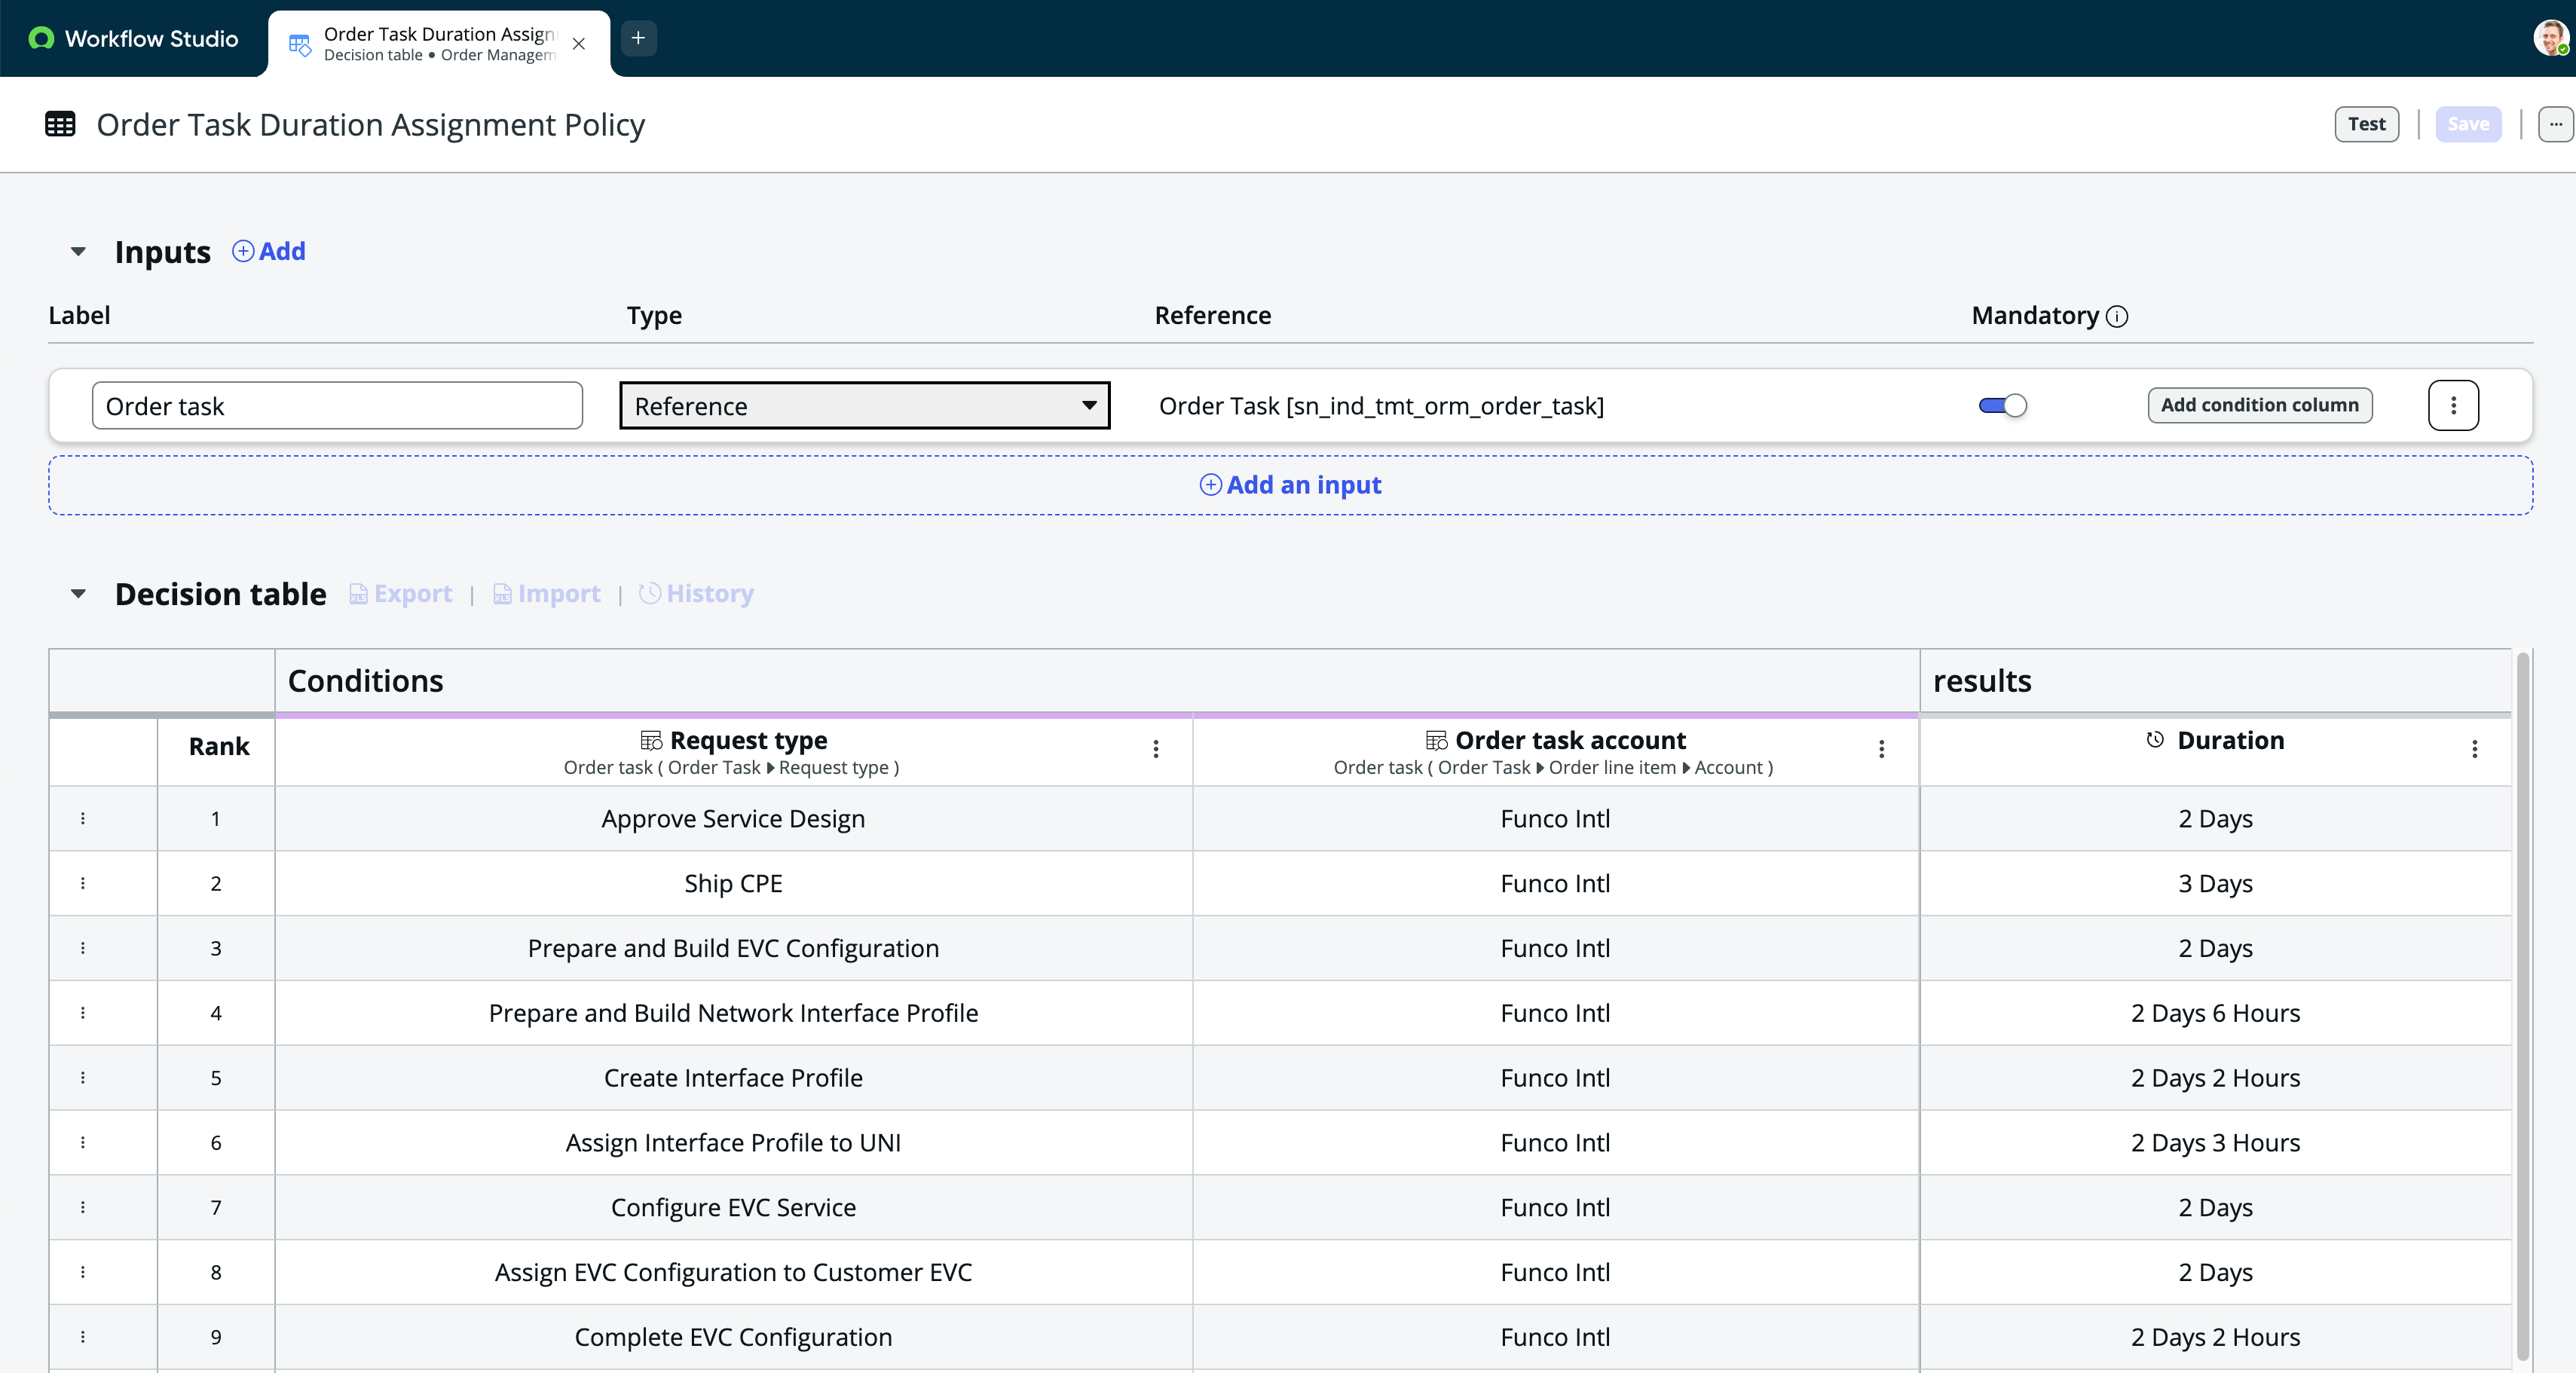
Task: Select Approve Service Design request type cell
Action: pos(733,818)
